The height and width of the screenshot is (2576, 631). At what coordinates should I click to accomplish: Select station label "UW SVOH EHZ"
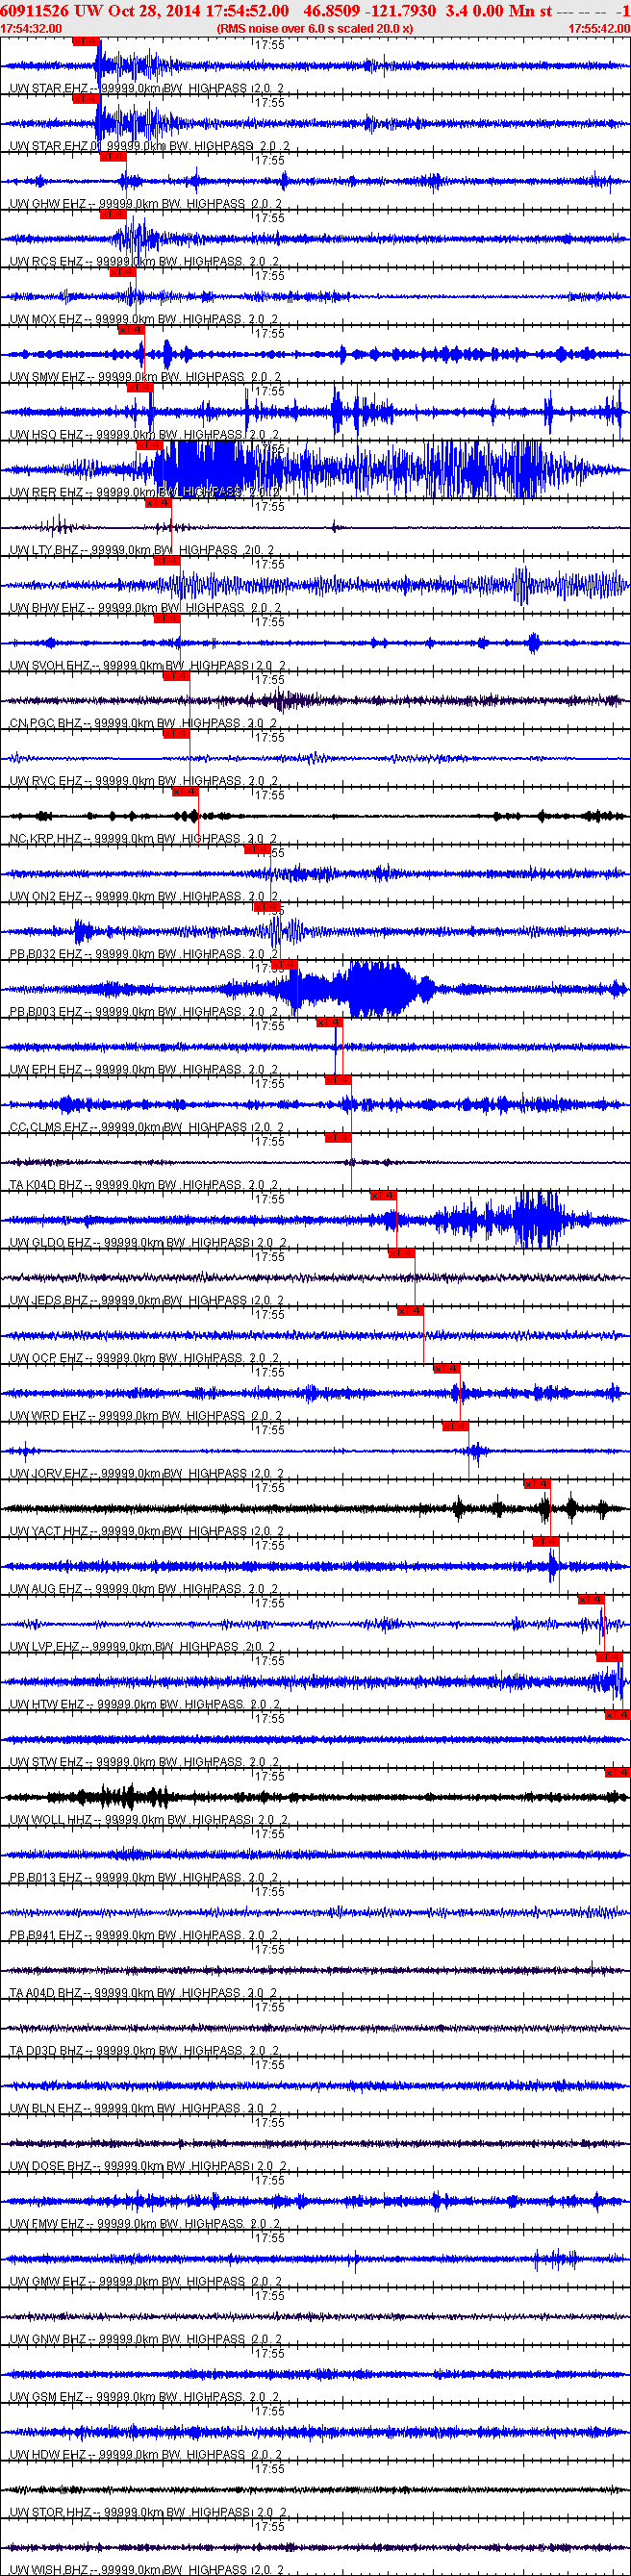pos(50,666)
